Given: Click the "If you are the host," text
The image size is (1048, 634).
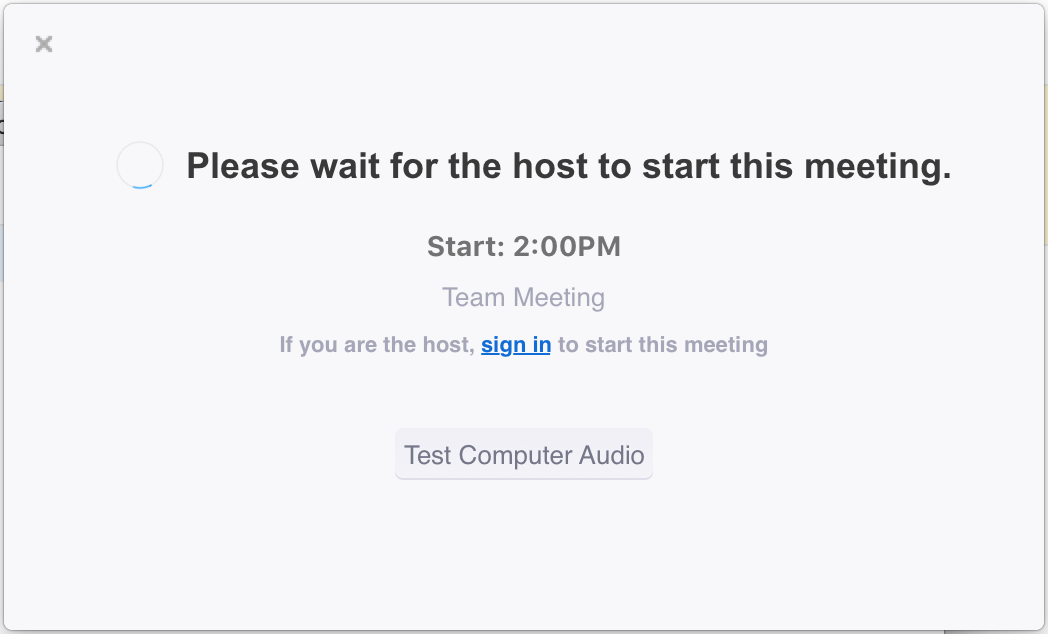Looking at the screenshot, I should pos(377,345).
